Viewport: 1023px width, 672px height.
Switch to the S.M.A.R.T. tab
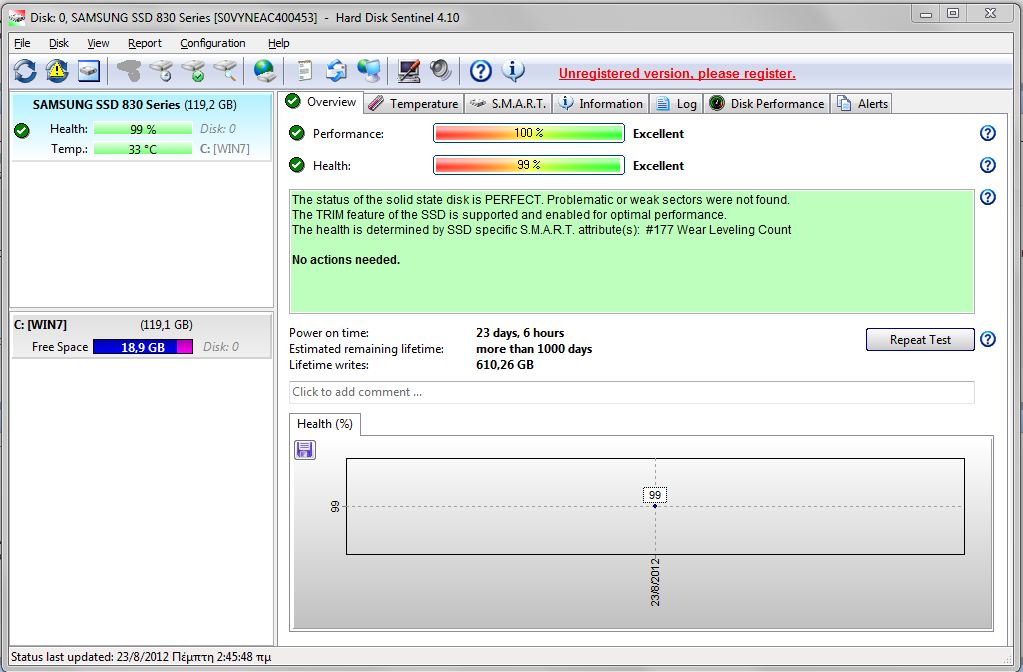tap(508, 104)
